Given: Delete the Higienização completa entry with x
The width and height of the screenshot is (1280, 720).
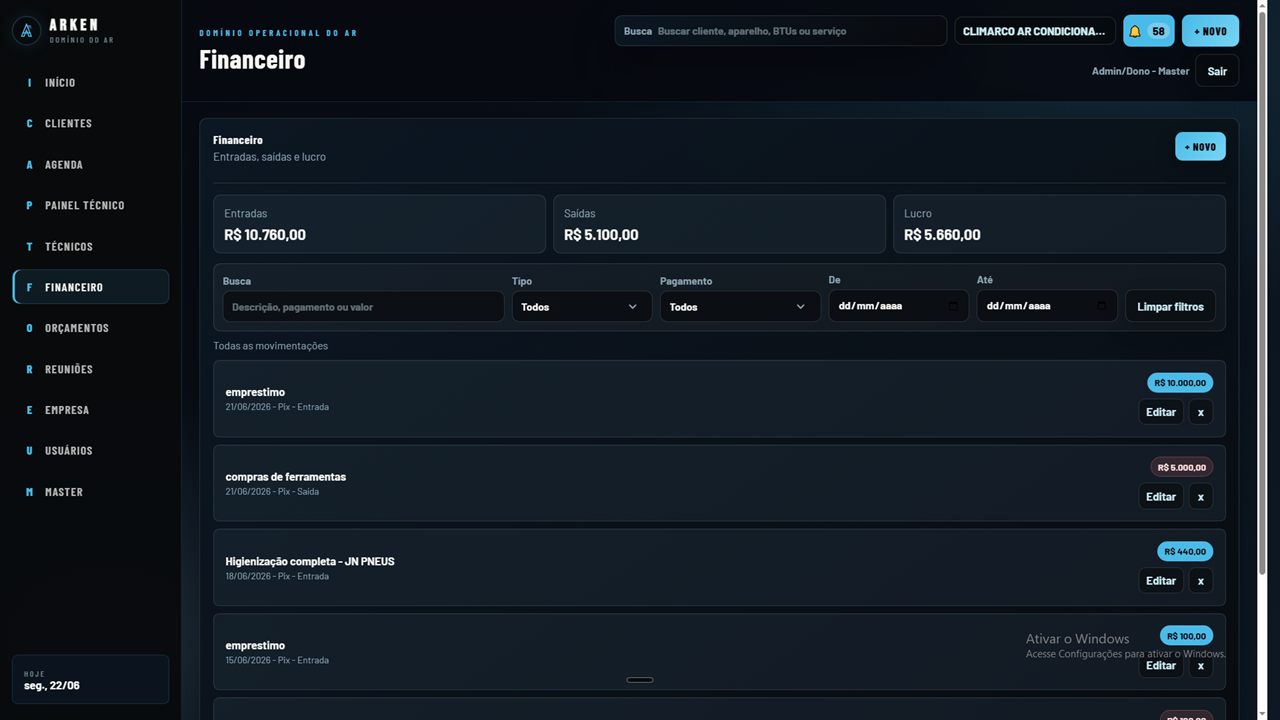Looking at the screenshot, I should pyautogui.click(x=1200, y=580).
